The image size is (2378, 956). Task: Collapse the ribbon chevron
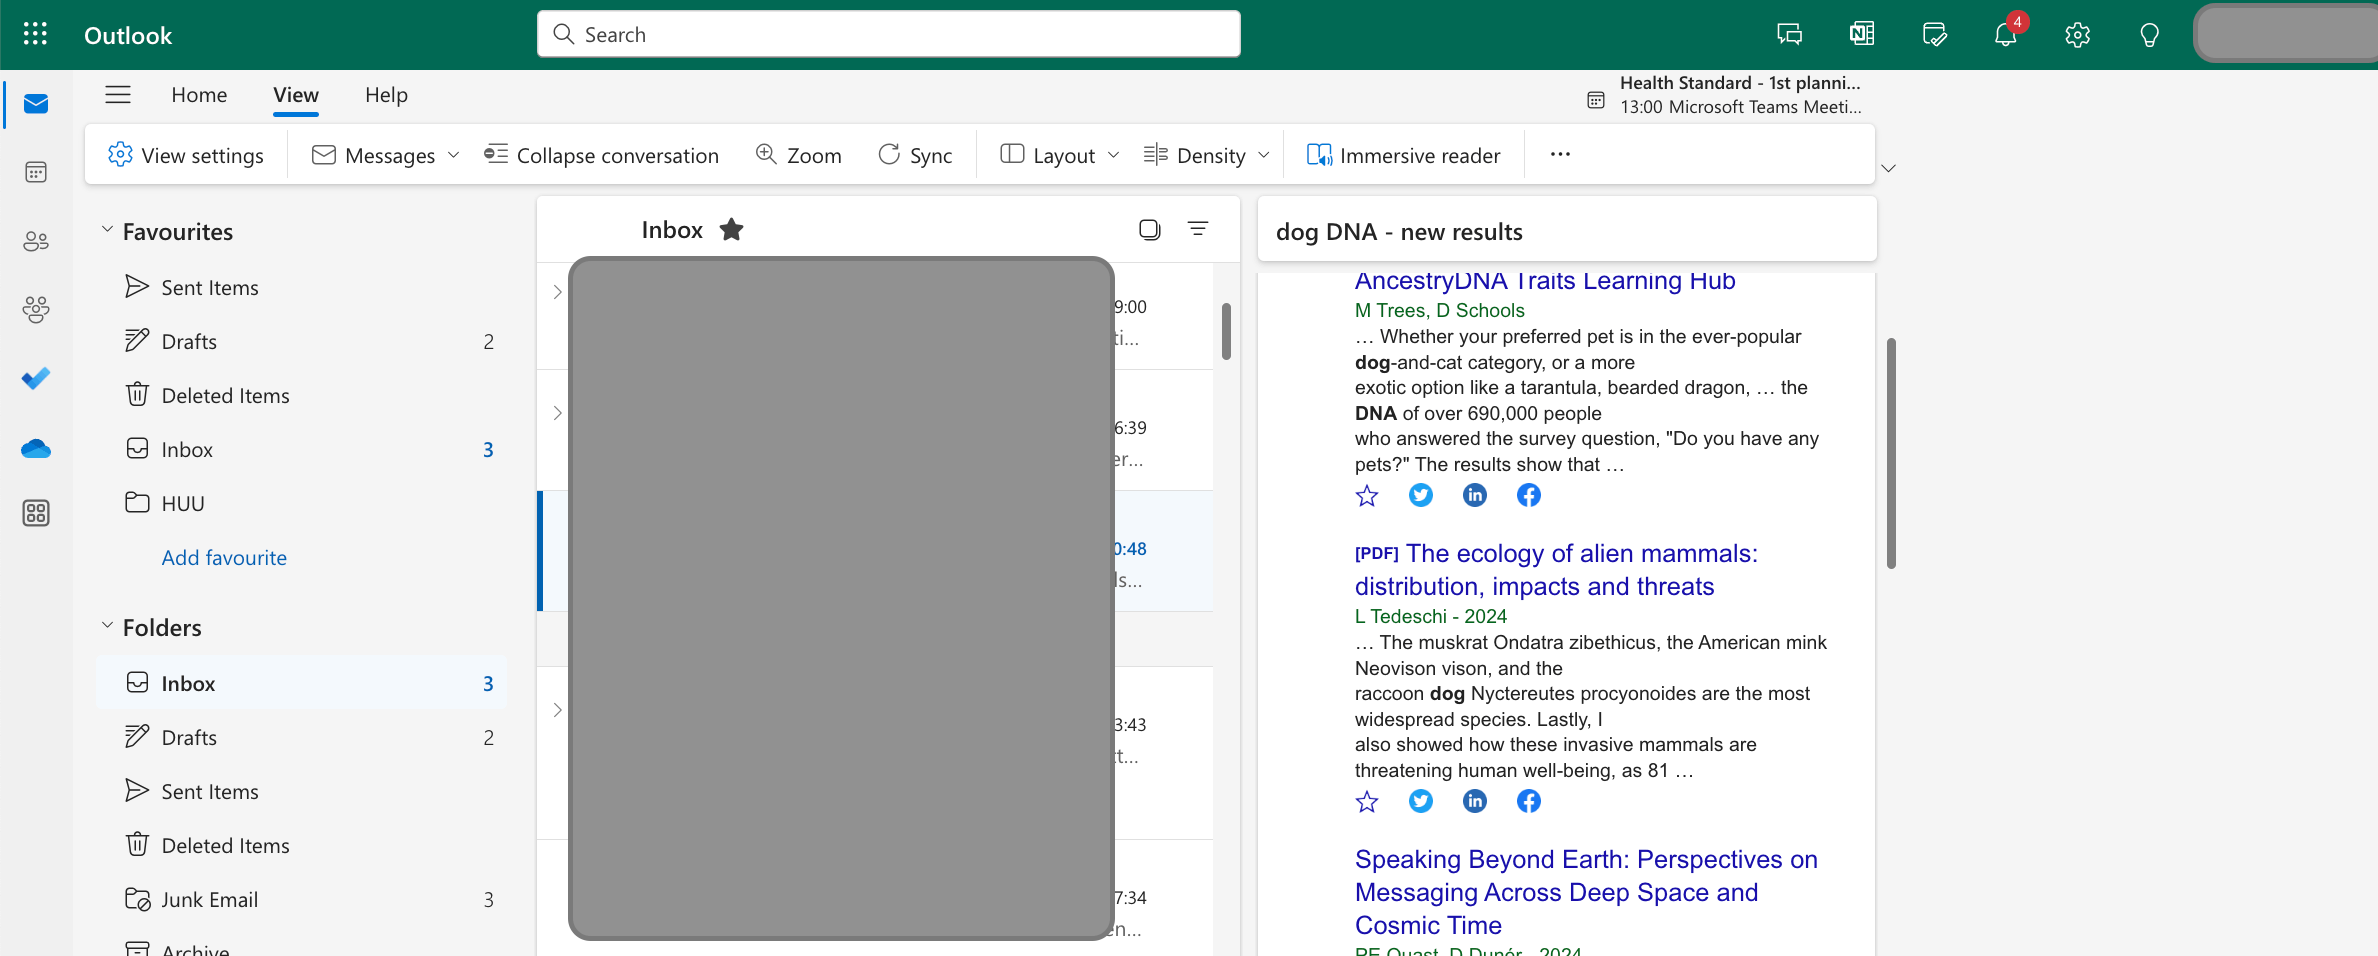tap(1888, 168)
